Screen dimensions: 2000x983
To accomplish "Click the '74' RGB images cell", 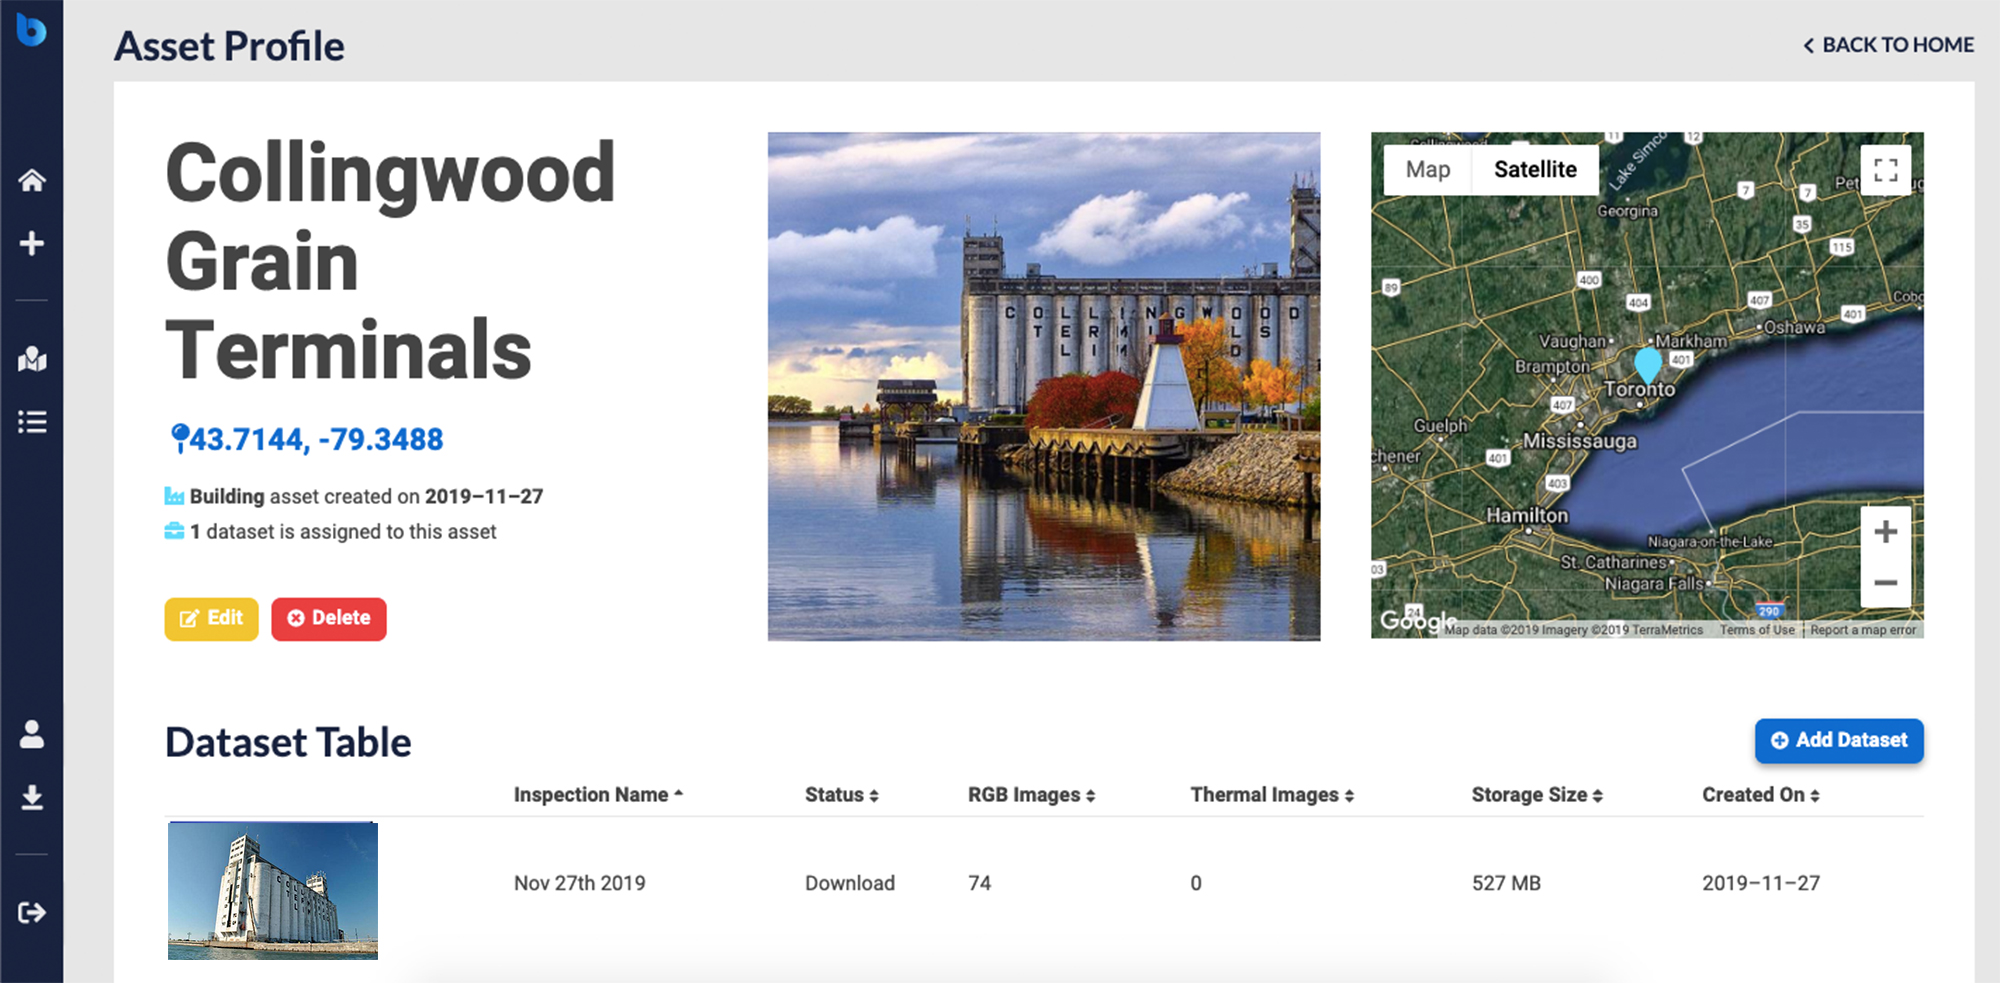I will pos(979,883).
